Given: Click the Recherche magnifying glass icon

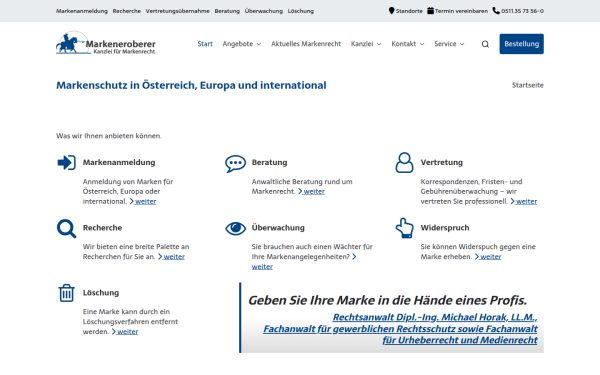Looking at the screenshot, I should [67, 228].
